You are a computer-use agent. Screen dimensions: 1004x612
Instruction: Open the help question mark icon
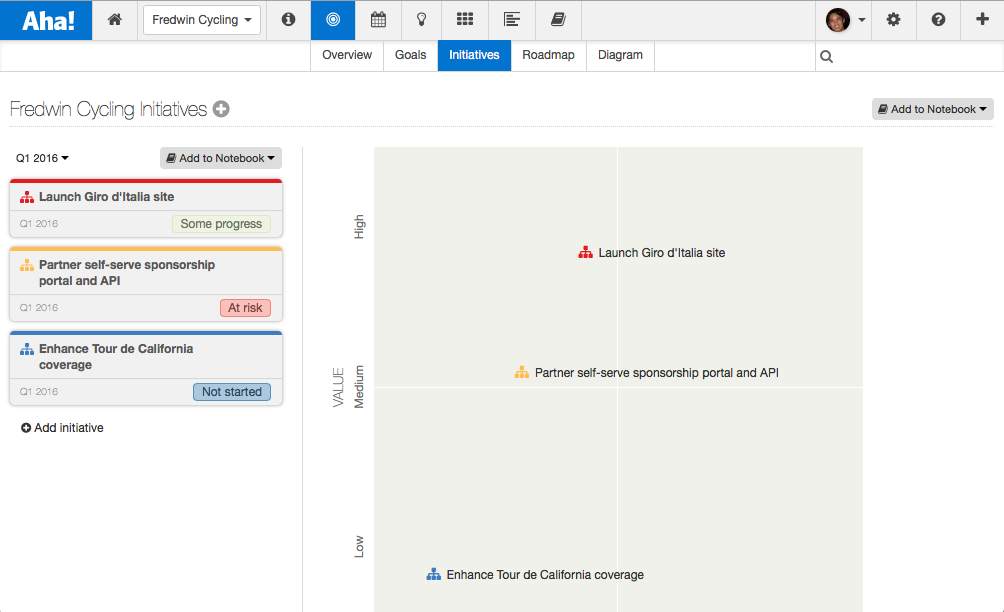938,20
